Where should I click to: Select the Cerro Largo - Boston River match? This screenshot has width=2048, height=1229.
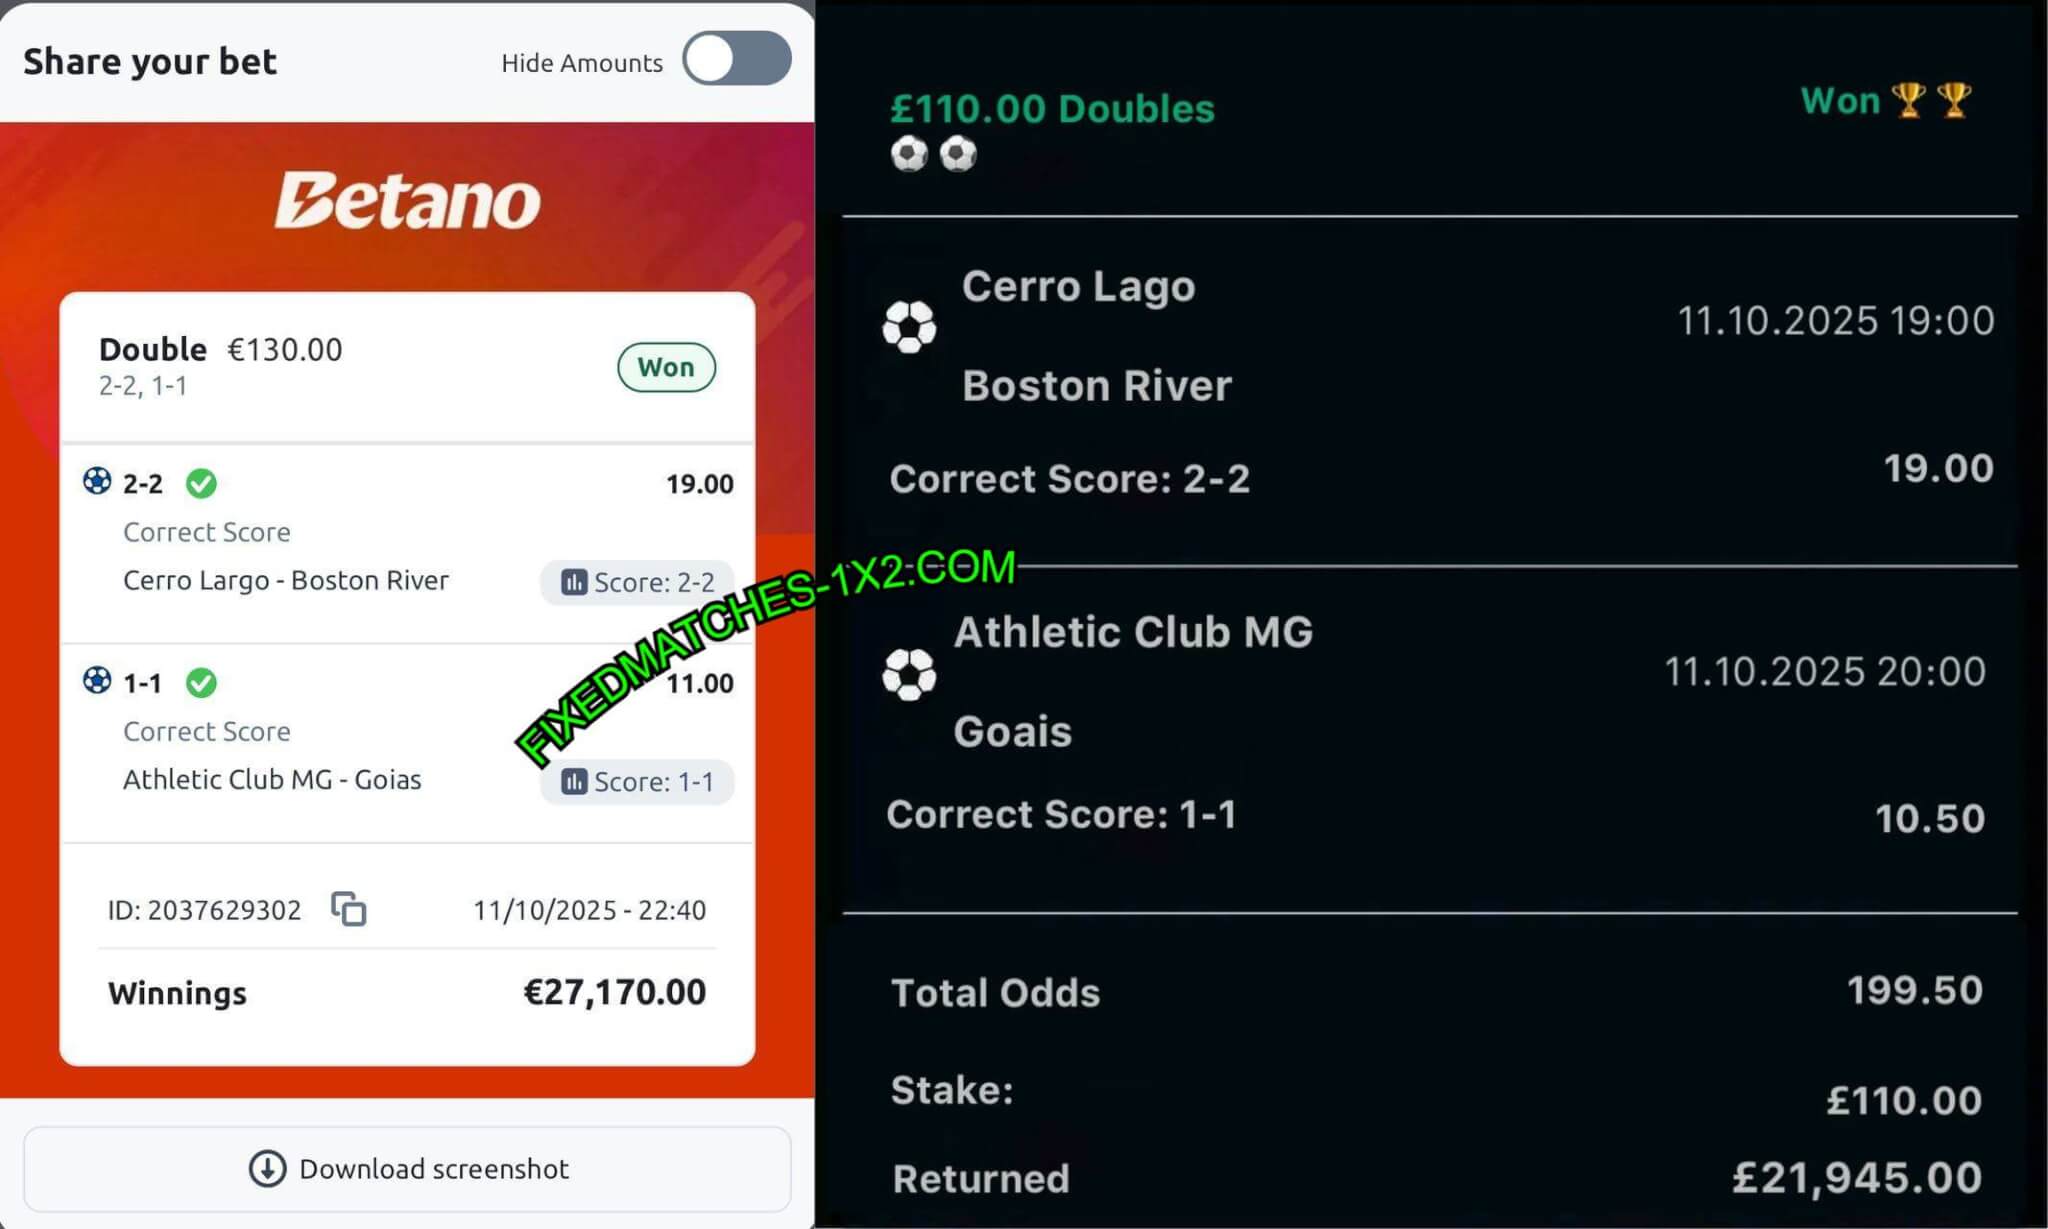[286, 580]
